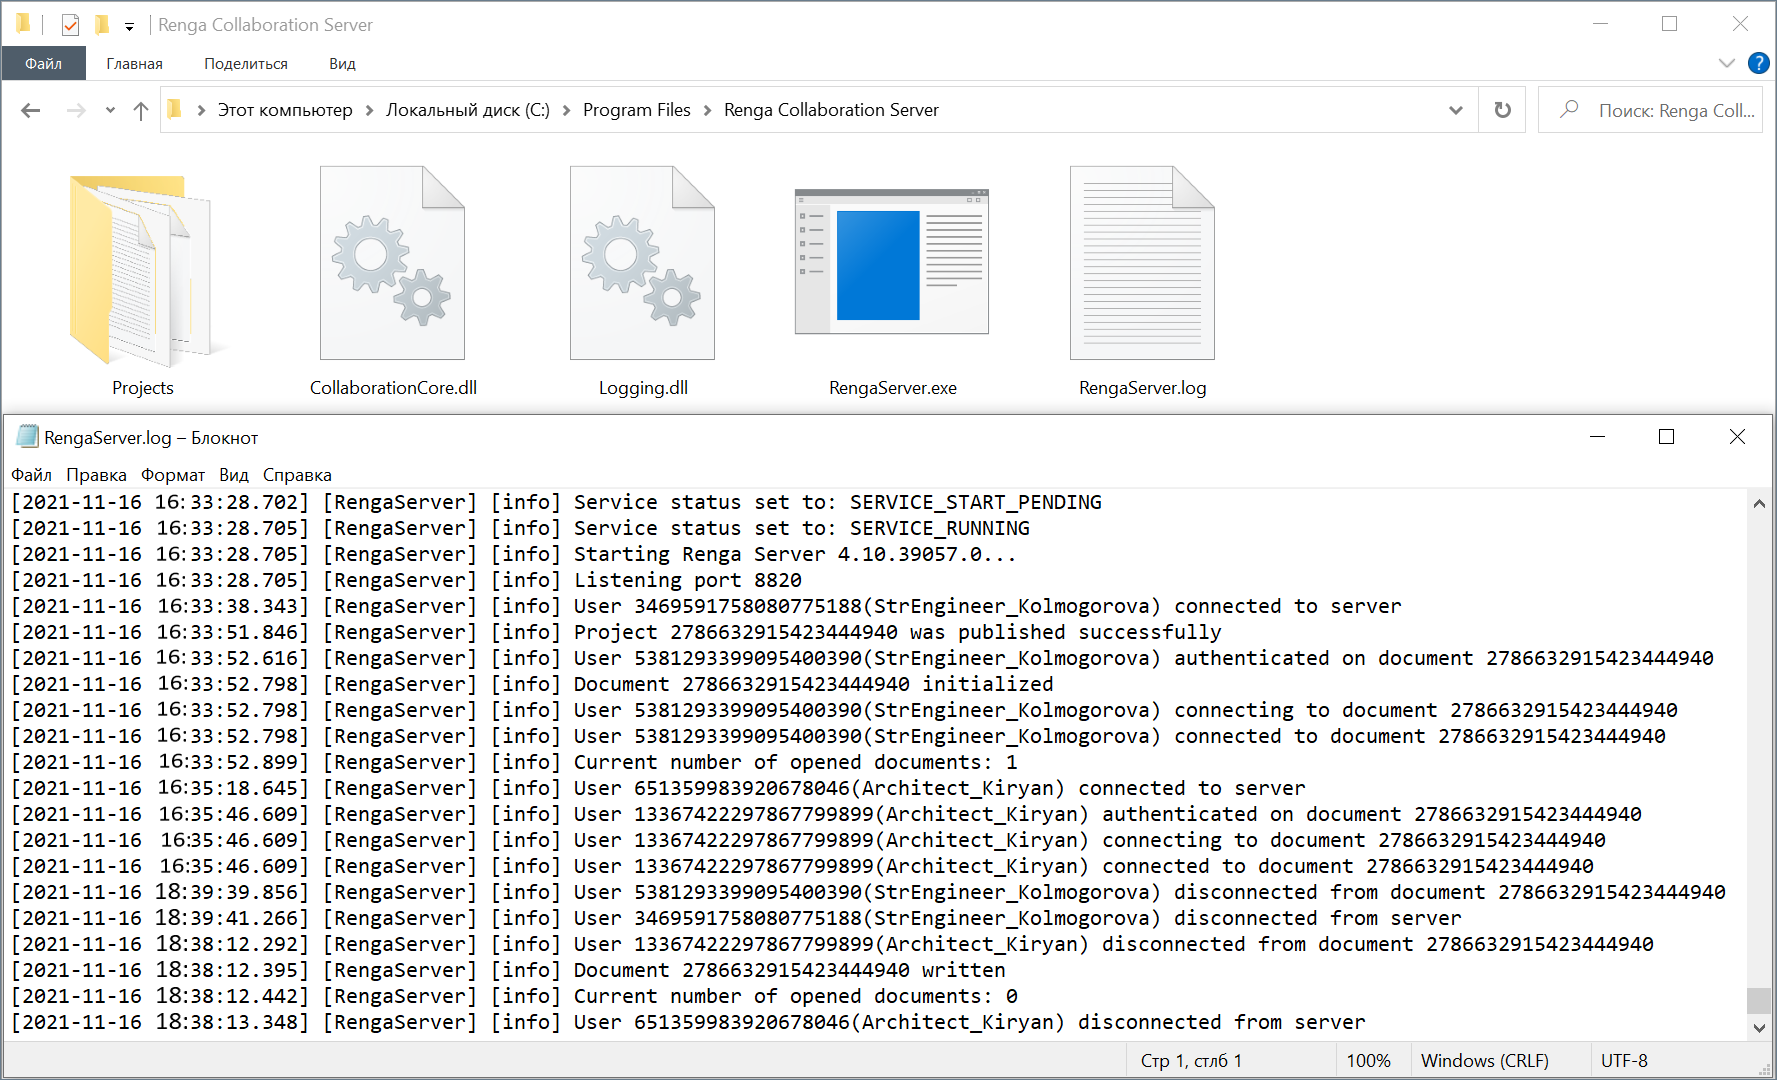This screenshot has height=1080, width=1777.
Task: Click the 'Current number of opened documents: 0' line
Action: (x=514, y=996)
